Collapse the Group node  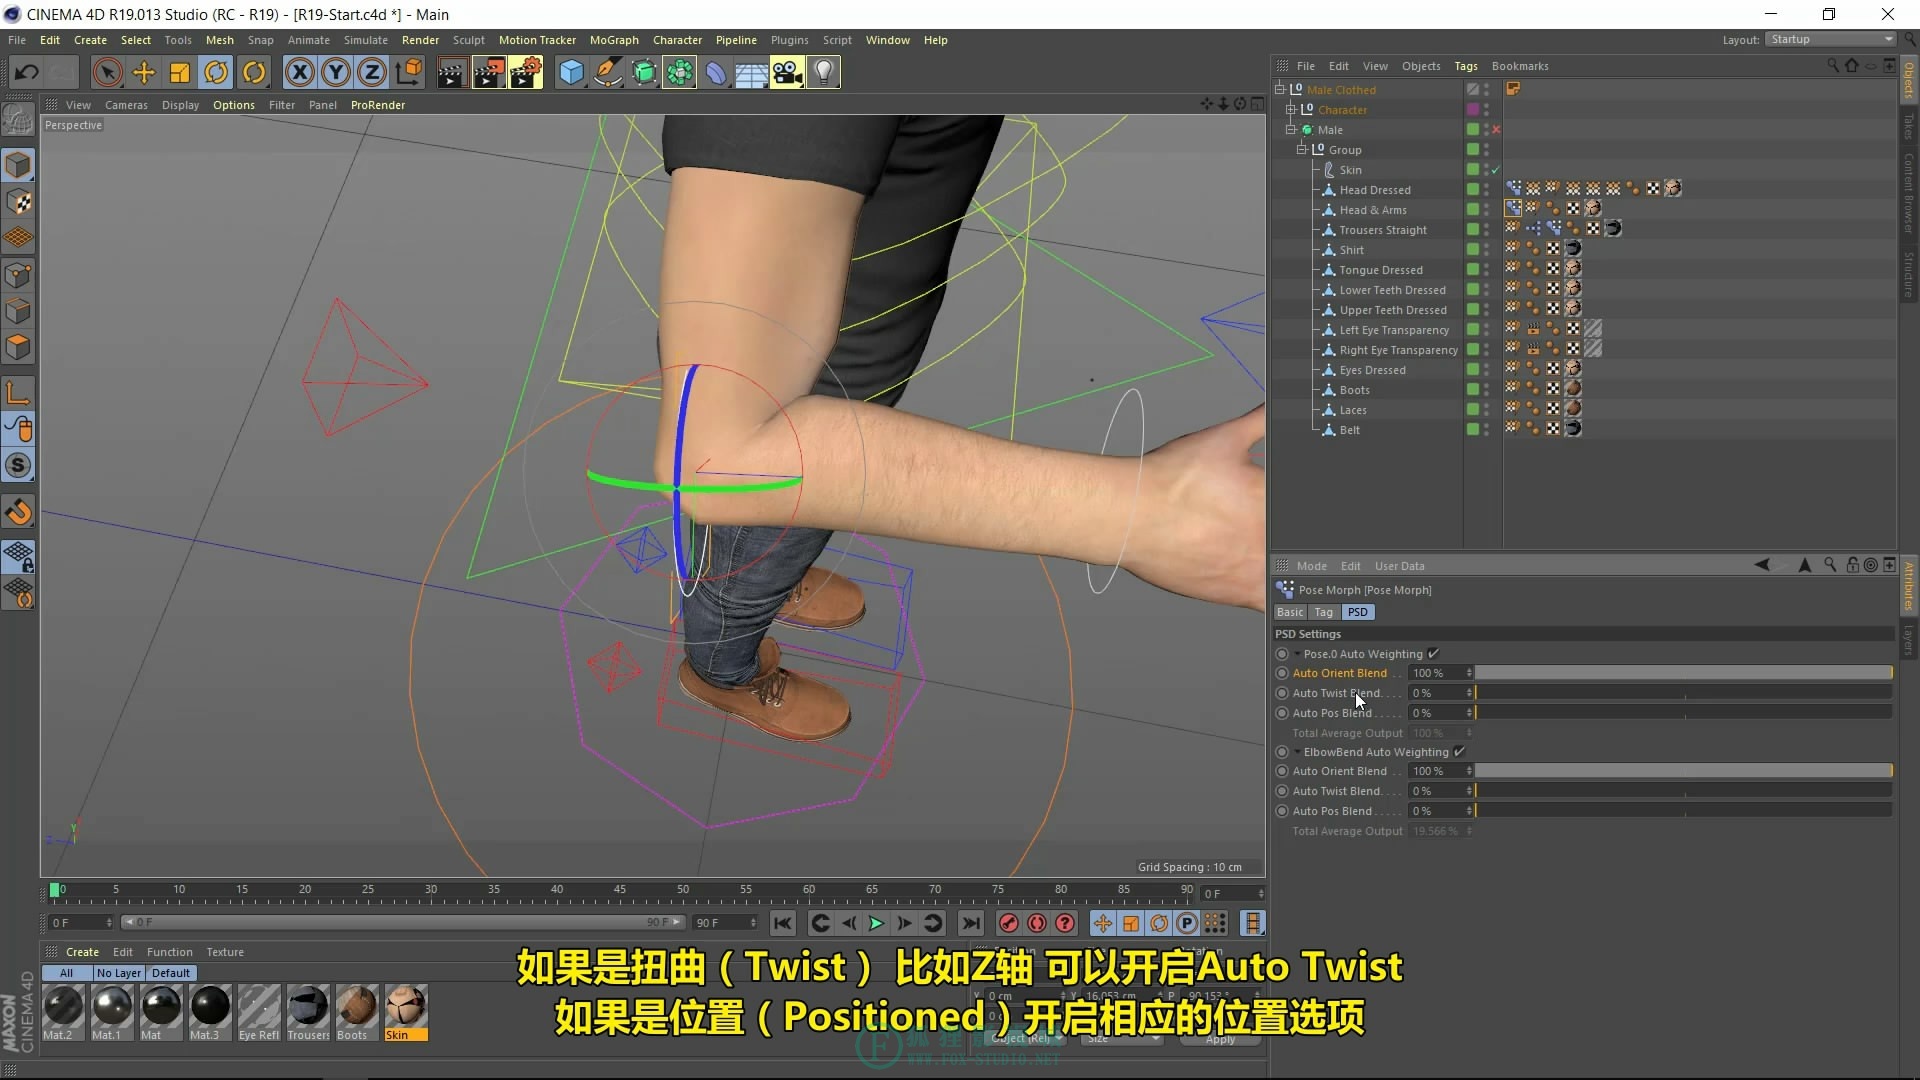(x=1302, y=149)
